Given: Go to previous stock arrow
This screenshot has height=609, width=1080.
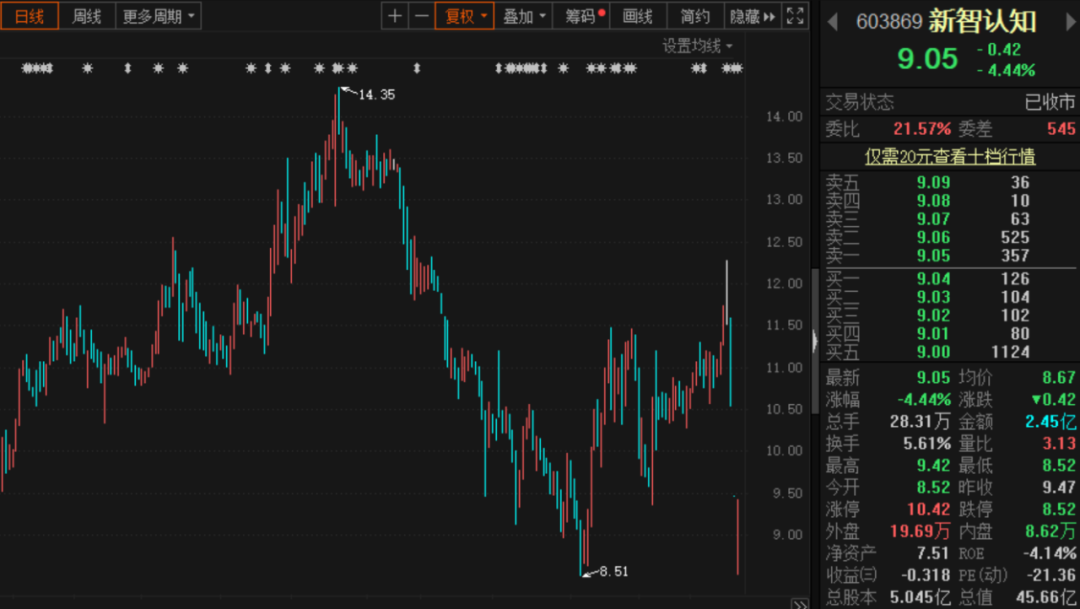Looking at the screenshot, I should click(833, 22).
